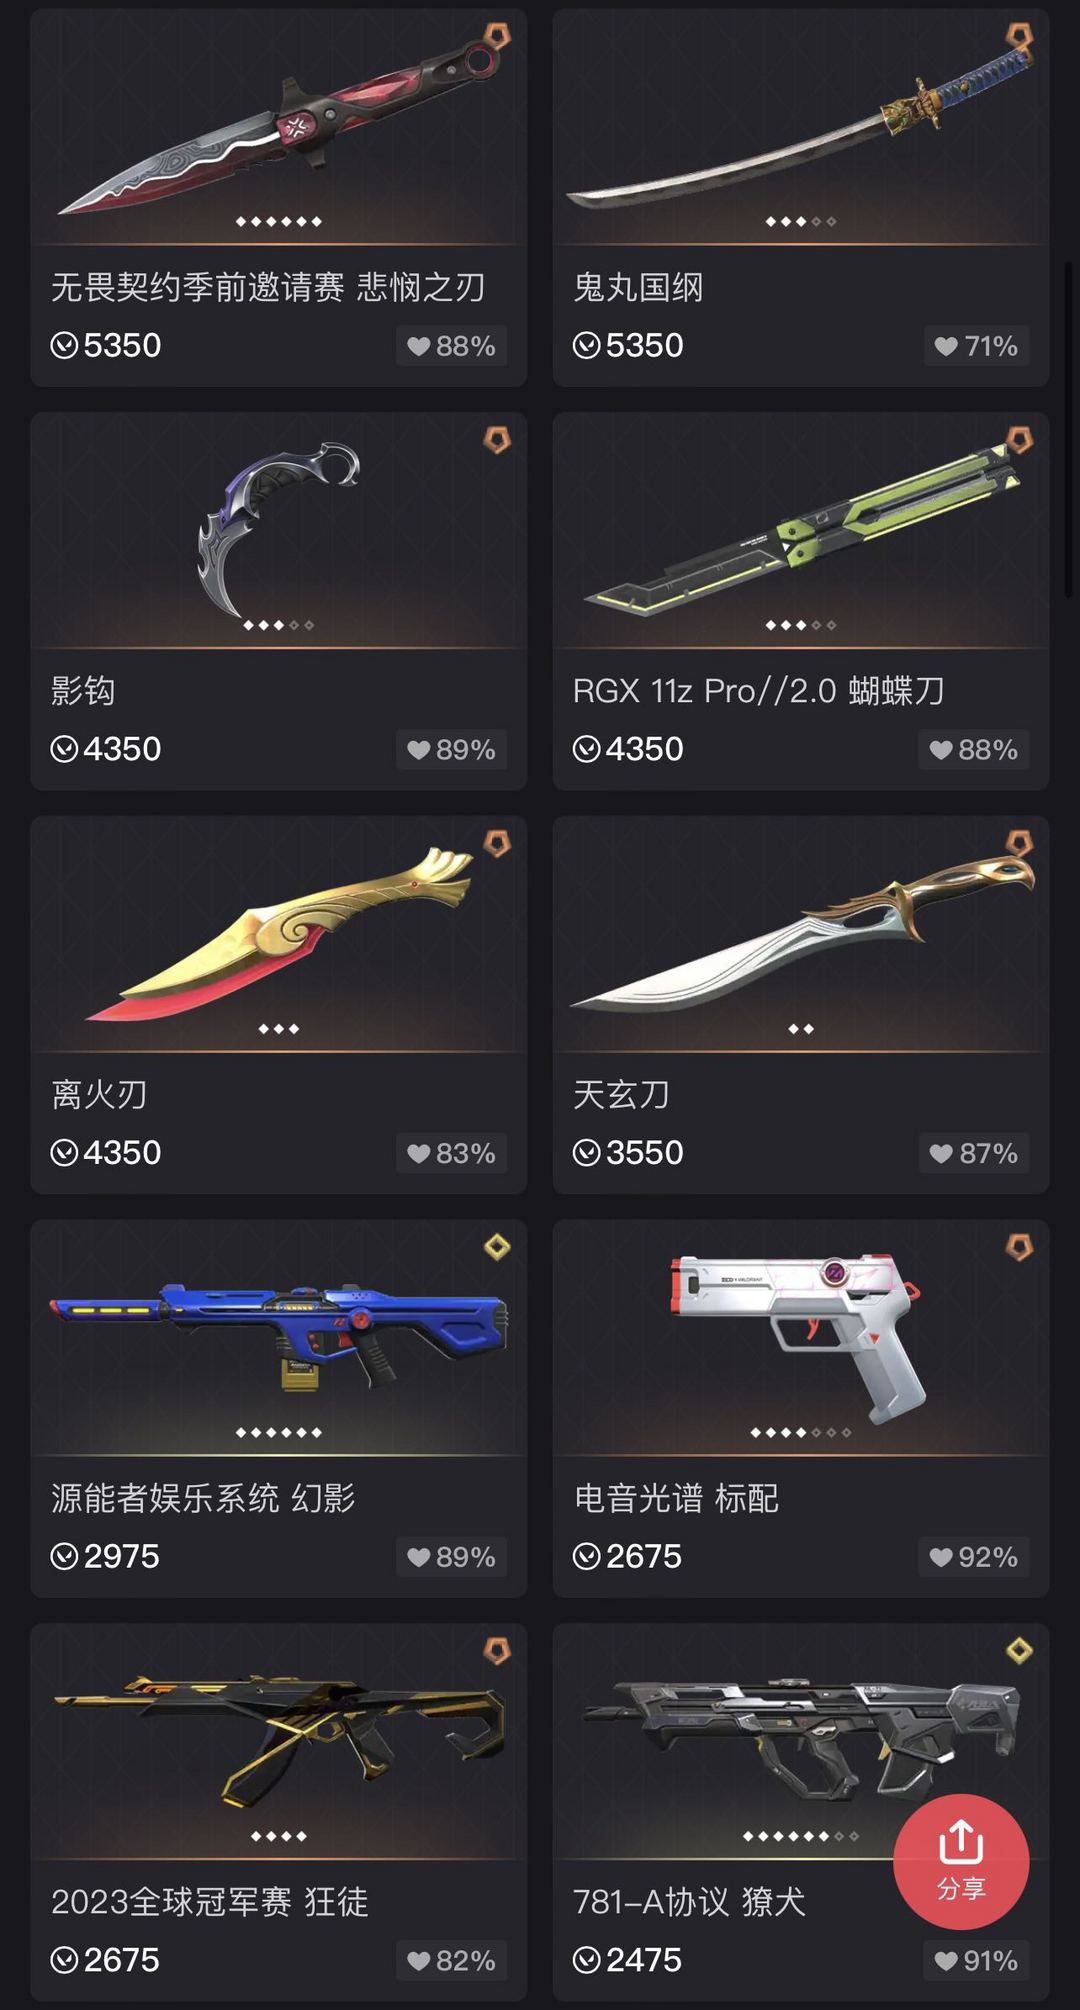Like the 2023全球冠军赛 狂徒 at 82%
1080x2010 pixels.
click(452, 1960)
